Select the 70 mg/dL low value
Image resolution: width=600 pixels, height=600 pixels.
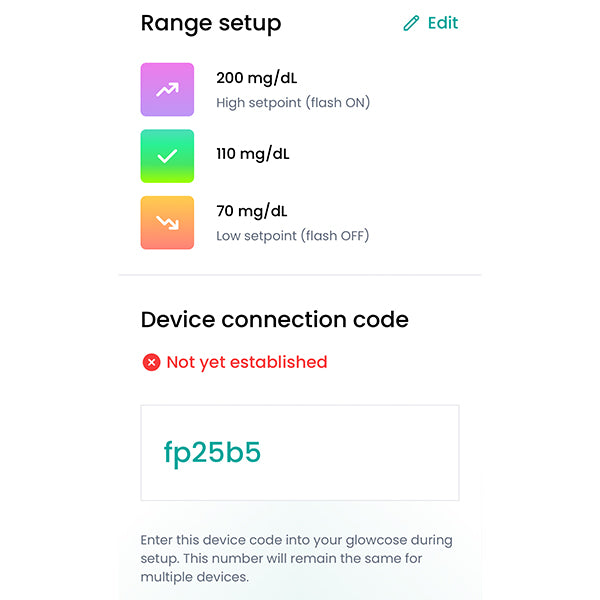coord(251,211)
